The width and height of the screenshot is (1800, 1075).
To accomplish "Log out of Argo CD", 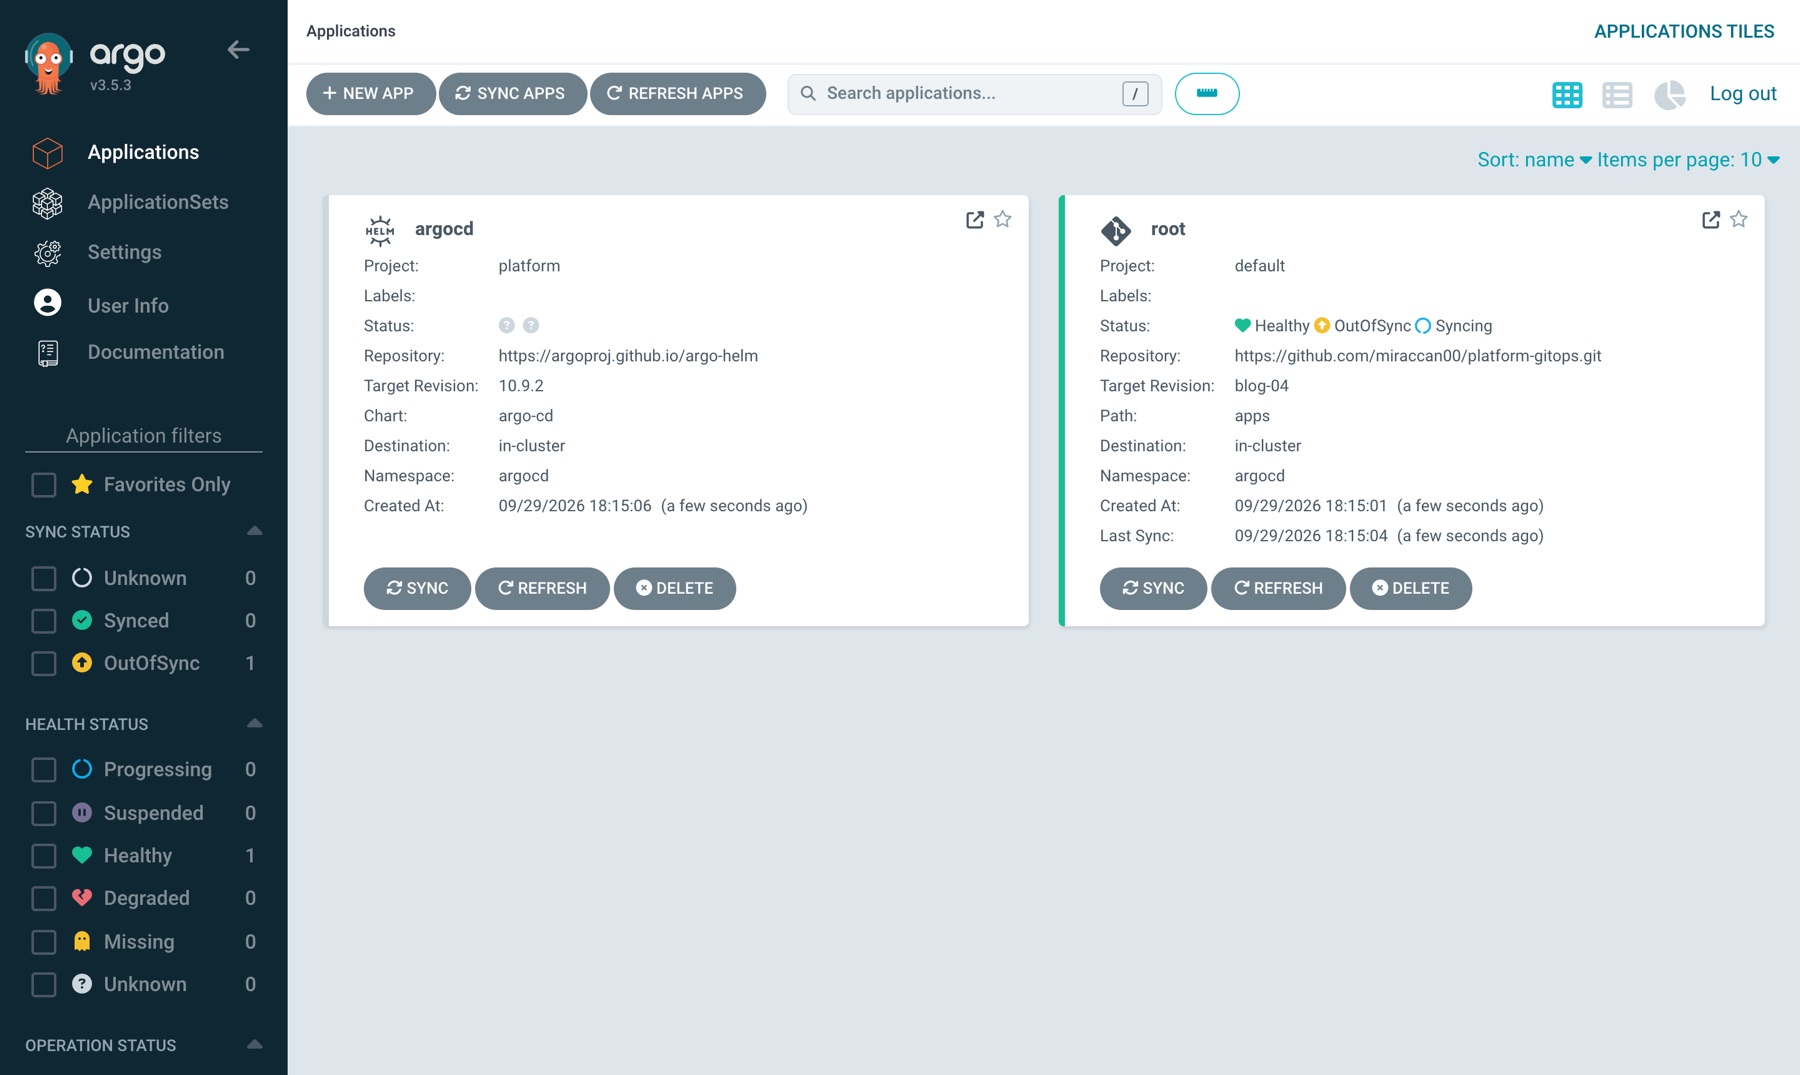I will pyautogui.click(x=1743, y=94).
